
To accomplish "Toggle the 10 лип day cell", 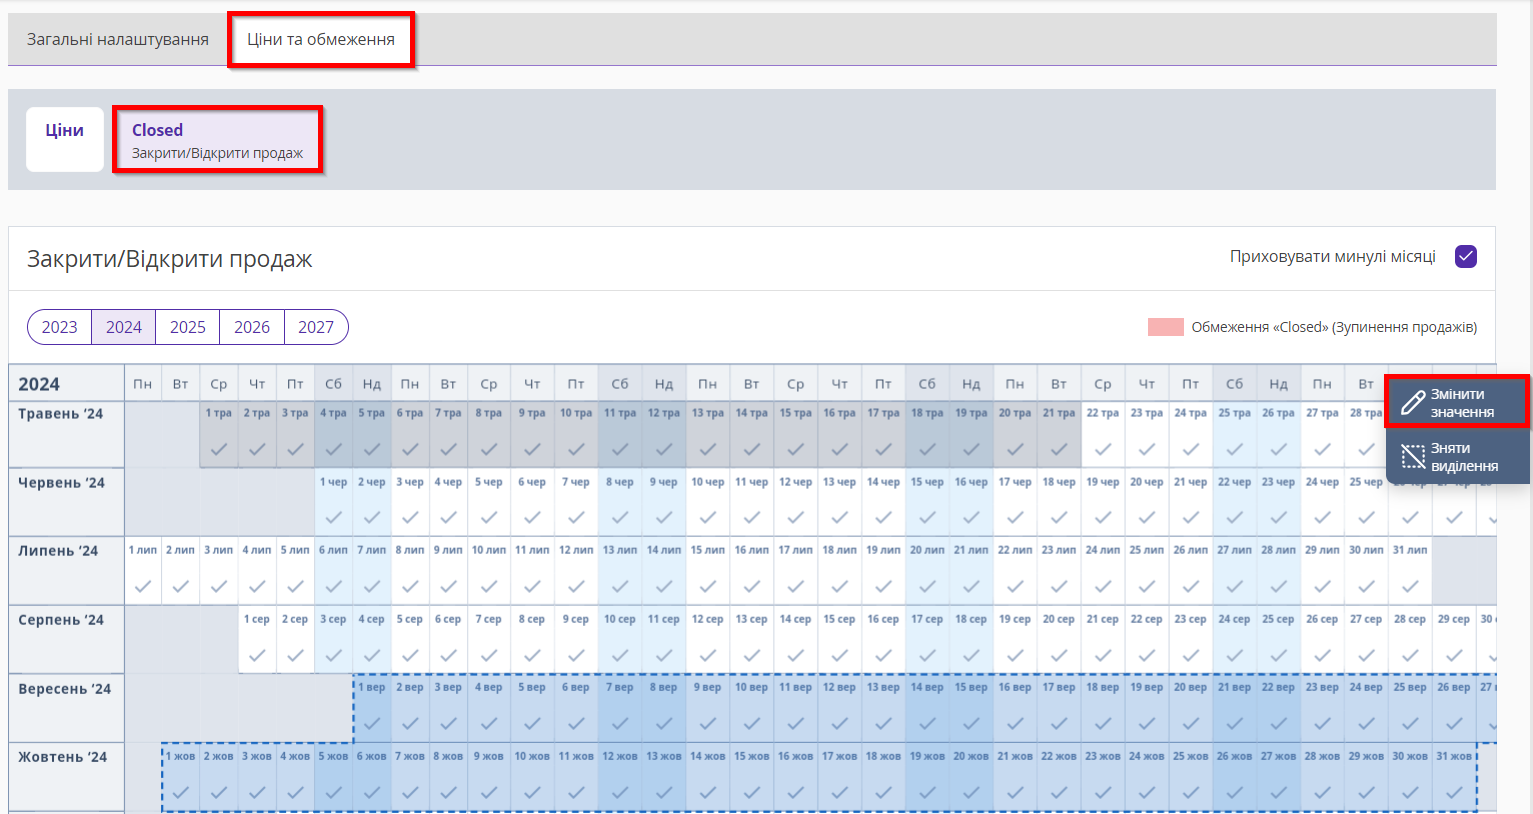I will (489, 571).
